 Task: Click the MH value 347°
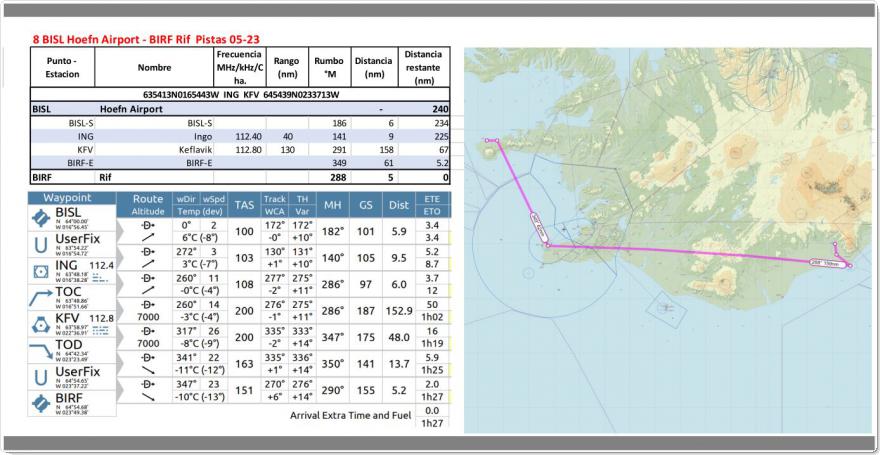click(333, 337)
